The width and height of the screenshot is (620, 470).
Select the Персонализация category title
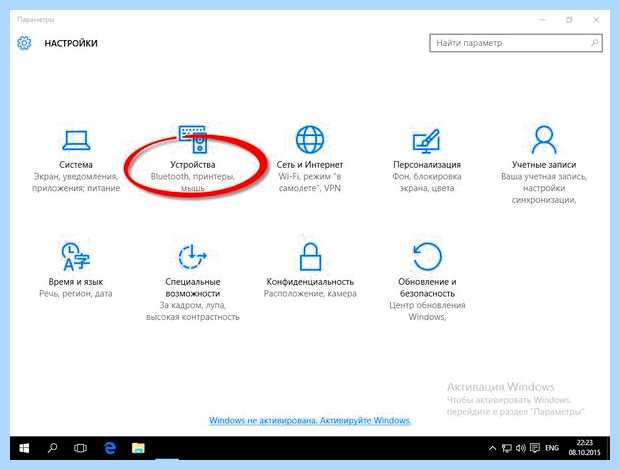[427, 164]
